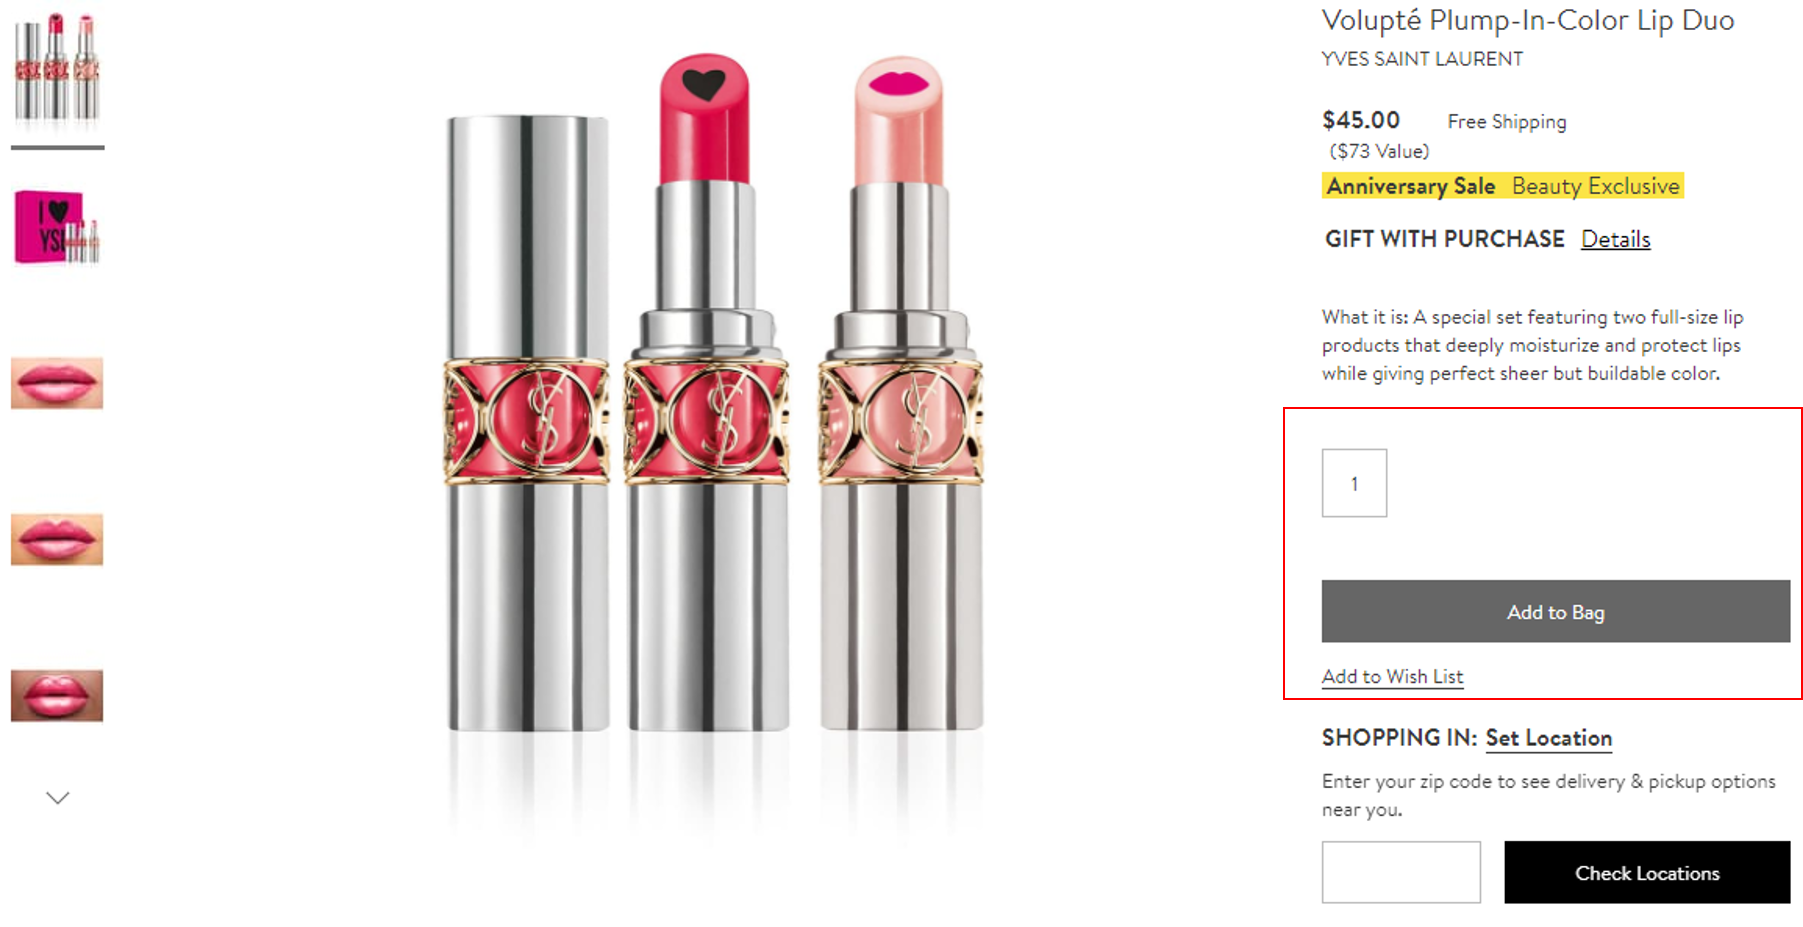The width and height of the screenshot is (1803, 927).
Task: Focus the zip code entry box
Action: (x=1400, y=872)
